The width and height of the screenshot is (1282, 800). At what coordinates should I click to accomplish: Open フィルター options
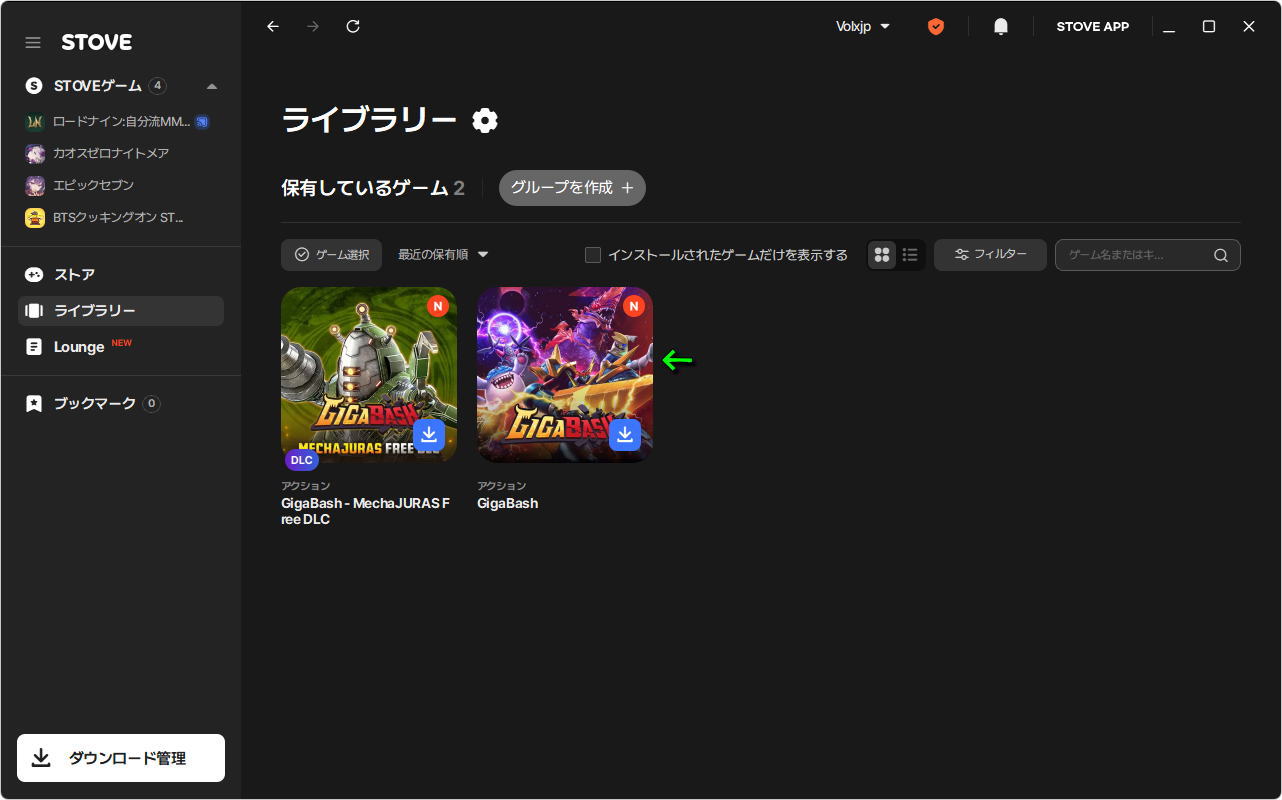coord(989,254)
